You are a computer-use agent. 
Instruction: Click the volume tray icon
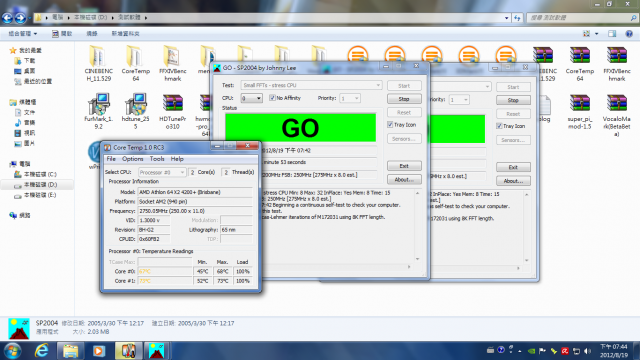click(x=587, y=351)
